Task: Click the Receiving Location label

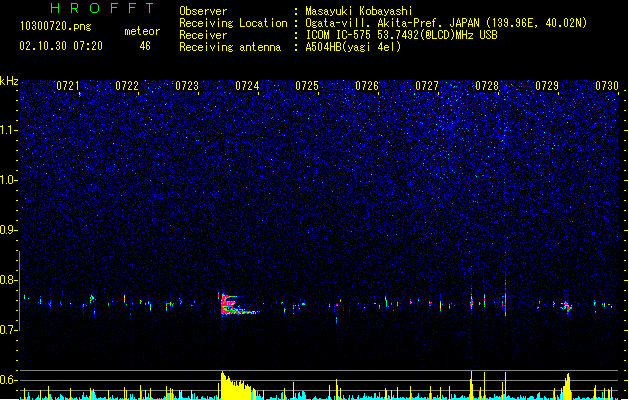Action: 233,23
